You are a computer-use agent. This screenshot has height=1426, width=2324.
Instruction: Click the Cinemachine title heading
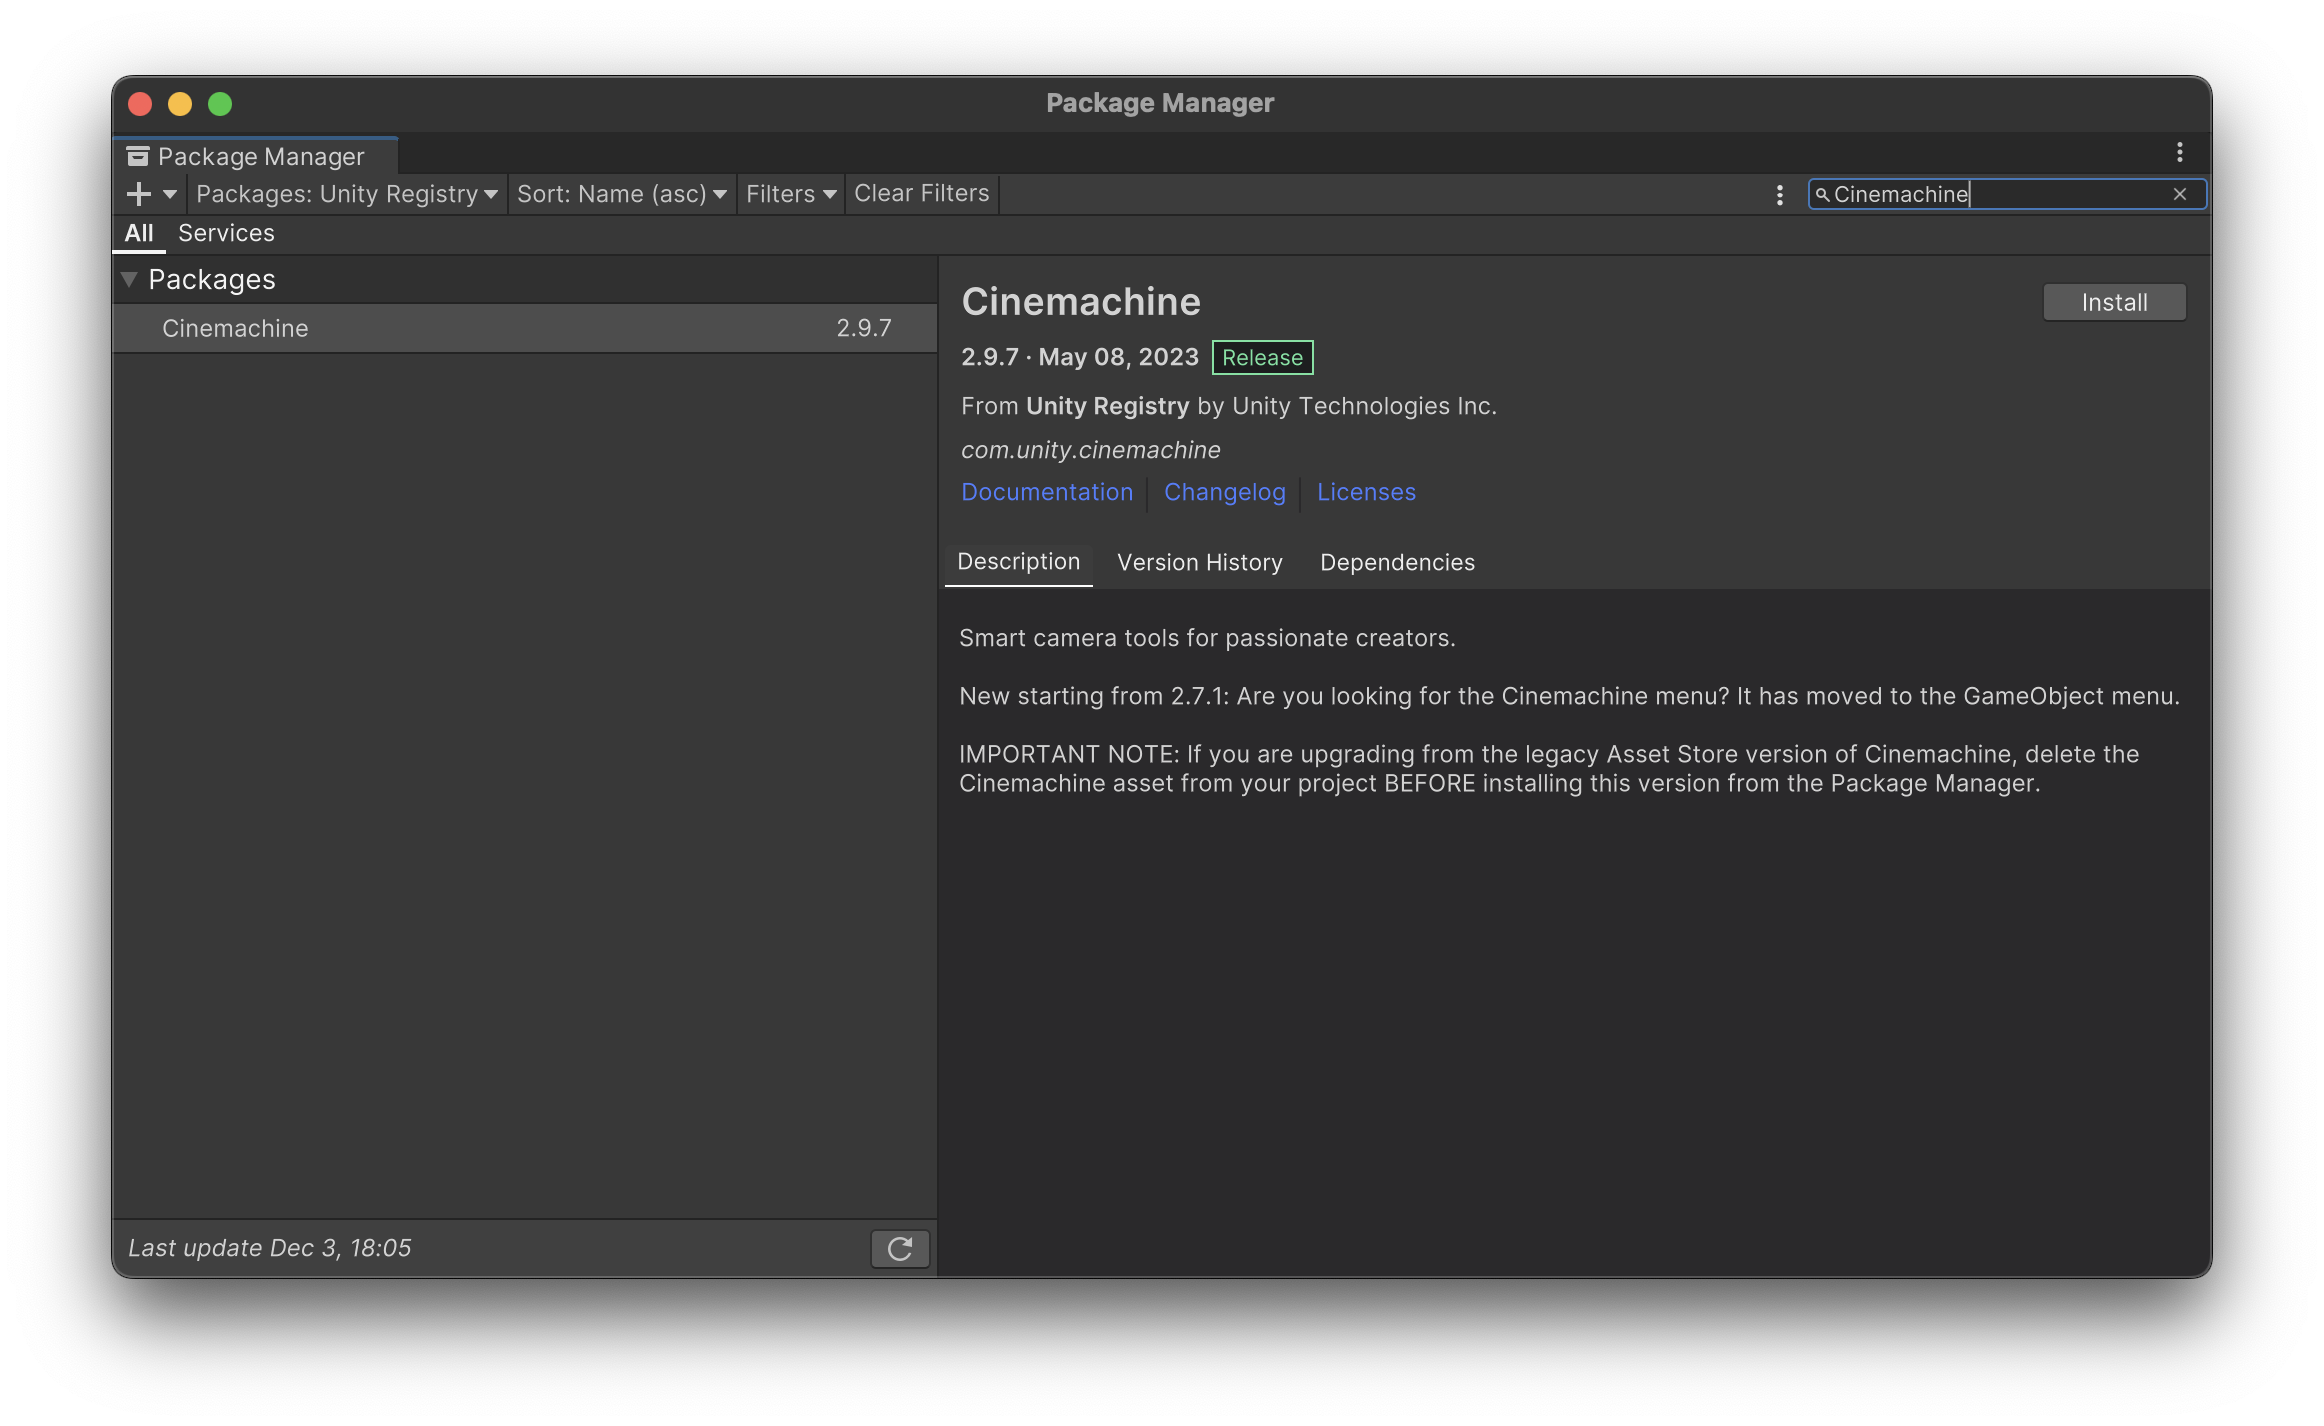1080,302
